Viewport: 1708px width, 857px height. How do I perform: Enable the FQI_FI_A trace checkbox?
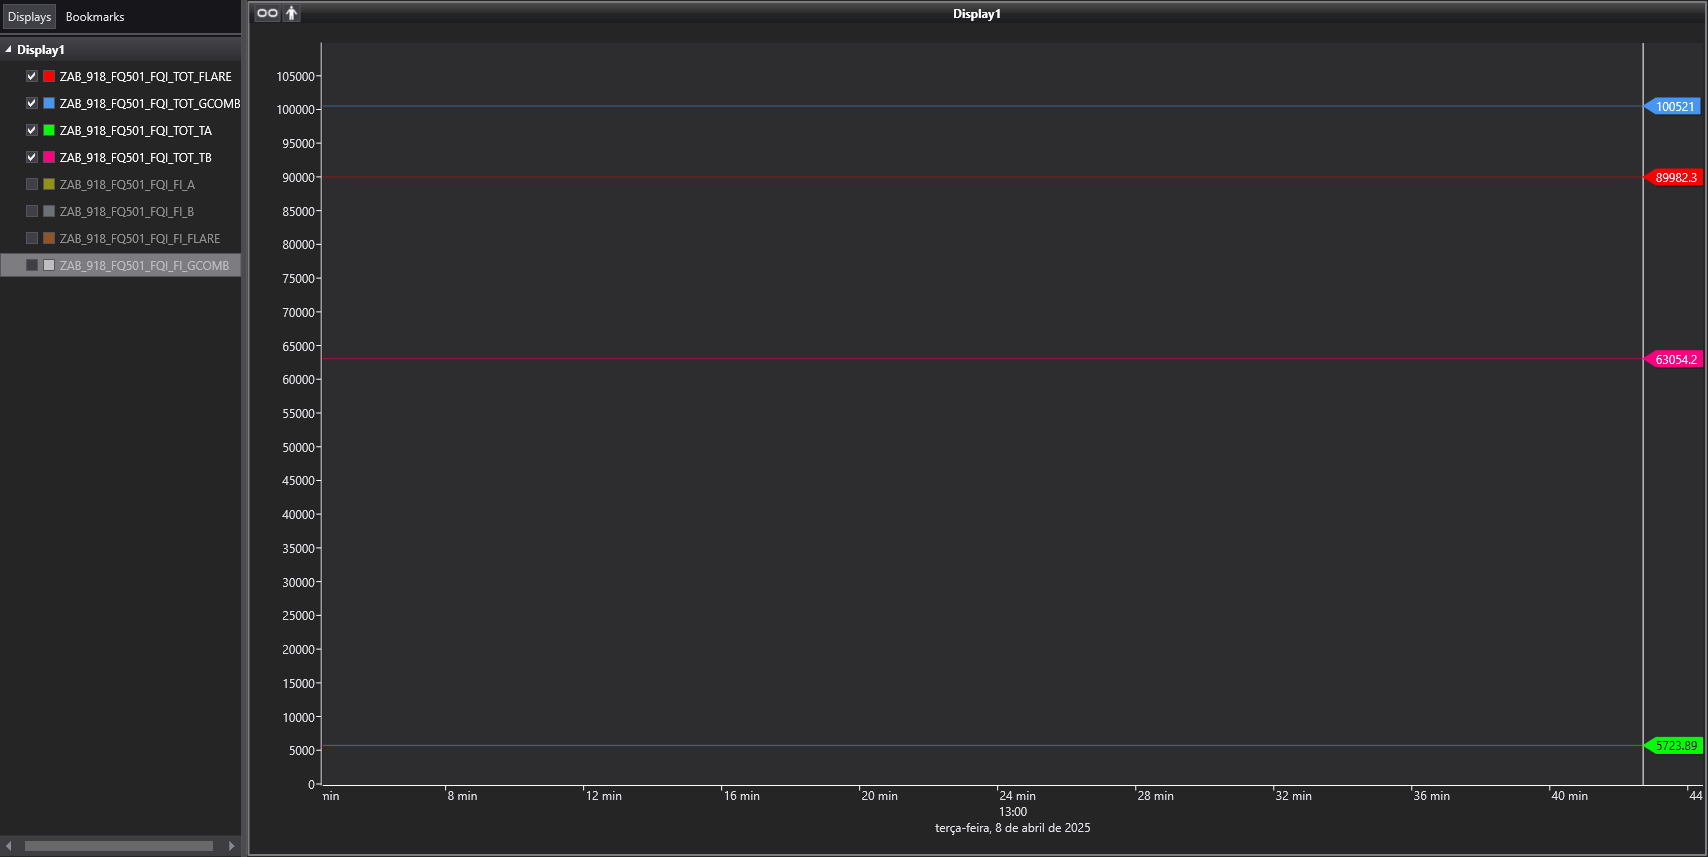point(32,184)
